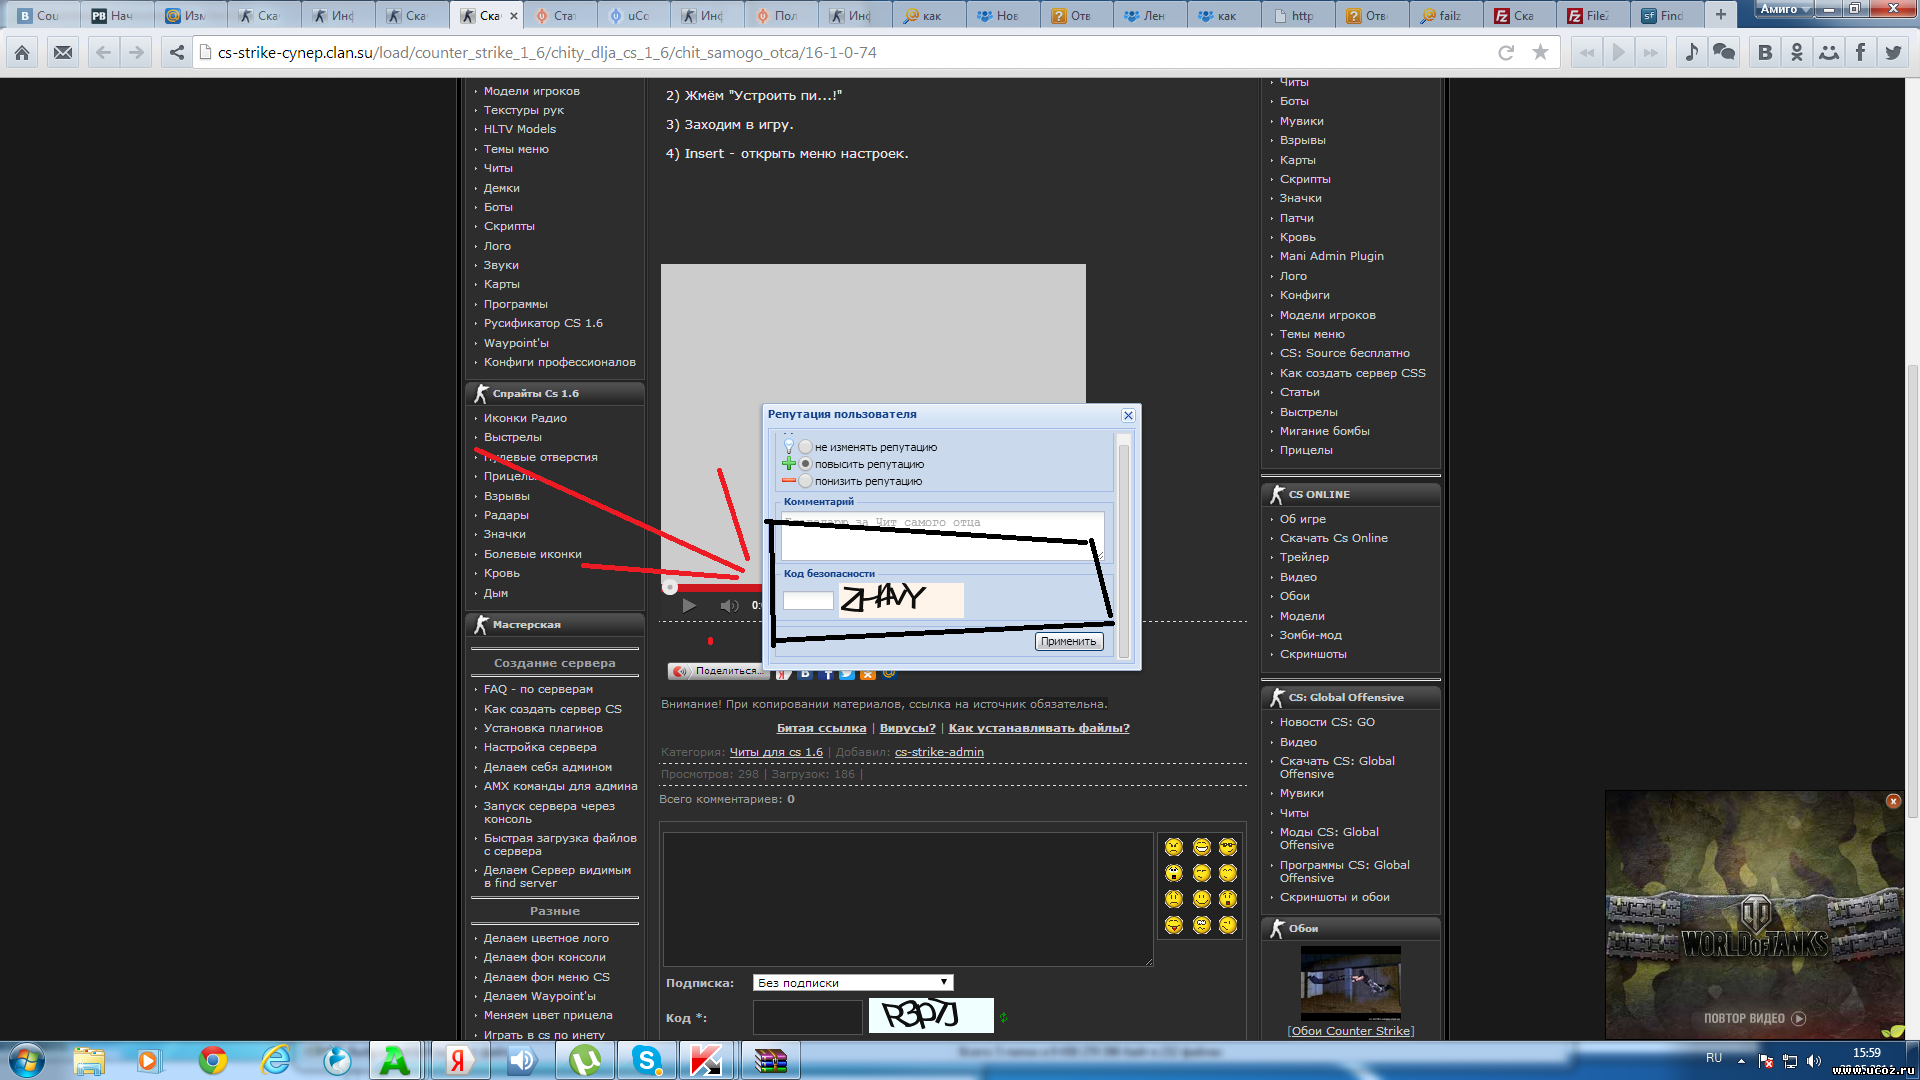The width and height of the screenshot is (1920, 1080).
Task: Open Skype from the taskbar
Action: (647, 1060)
